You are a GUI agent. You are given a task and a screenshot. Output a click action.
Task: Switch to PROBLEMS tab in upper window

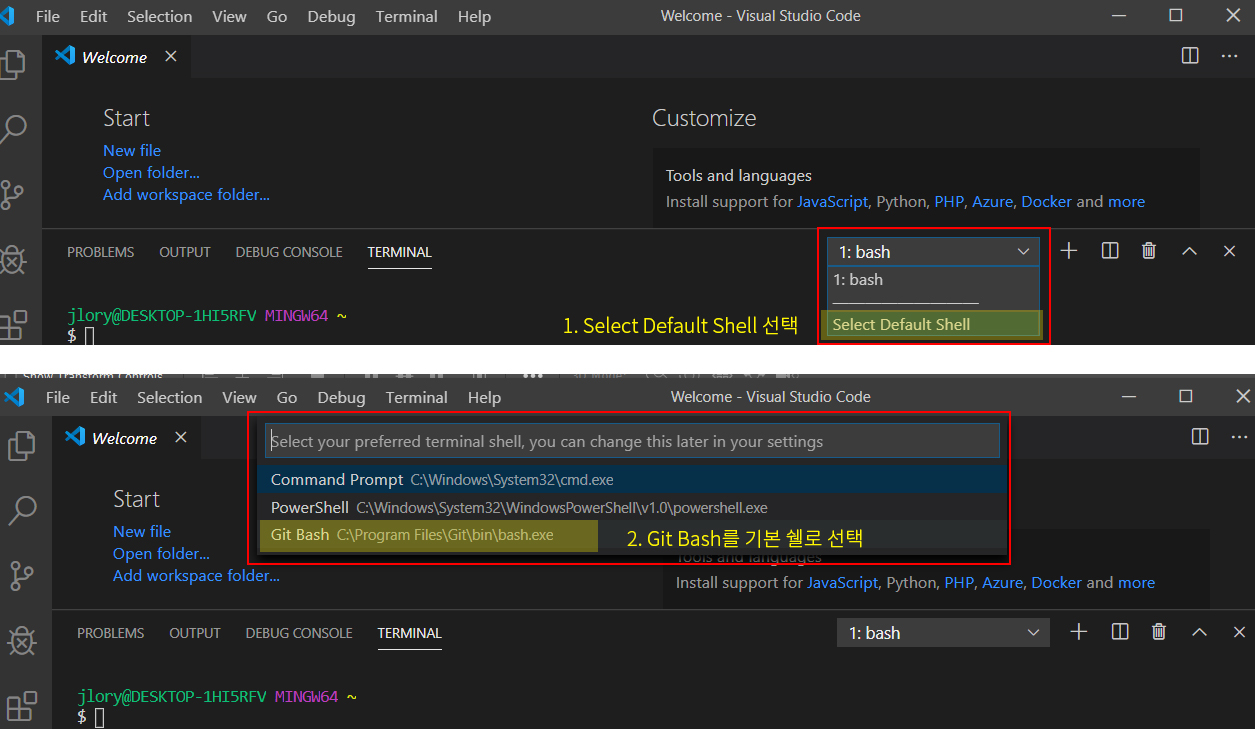pyautogui.click(x=100, y=252)
